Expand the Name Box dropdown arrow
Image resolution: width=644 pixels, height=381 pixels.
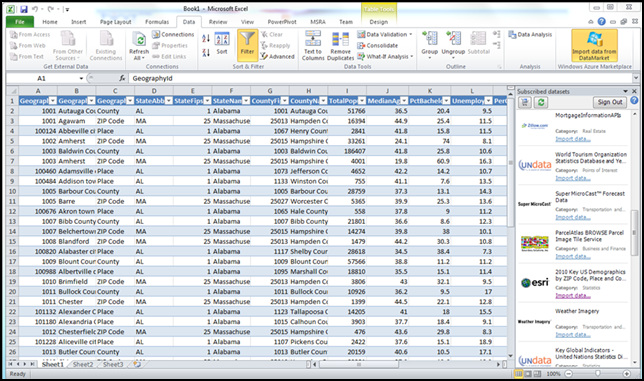tap(81, 78)
